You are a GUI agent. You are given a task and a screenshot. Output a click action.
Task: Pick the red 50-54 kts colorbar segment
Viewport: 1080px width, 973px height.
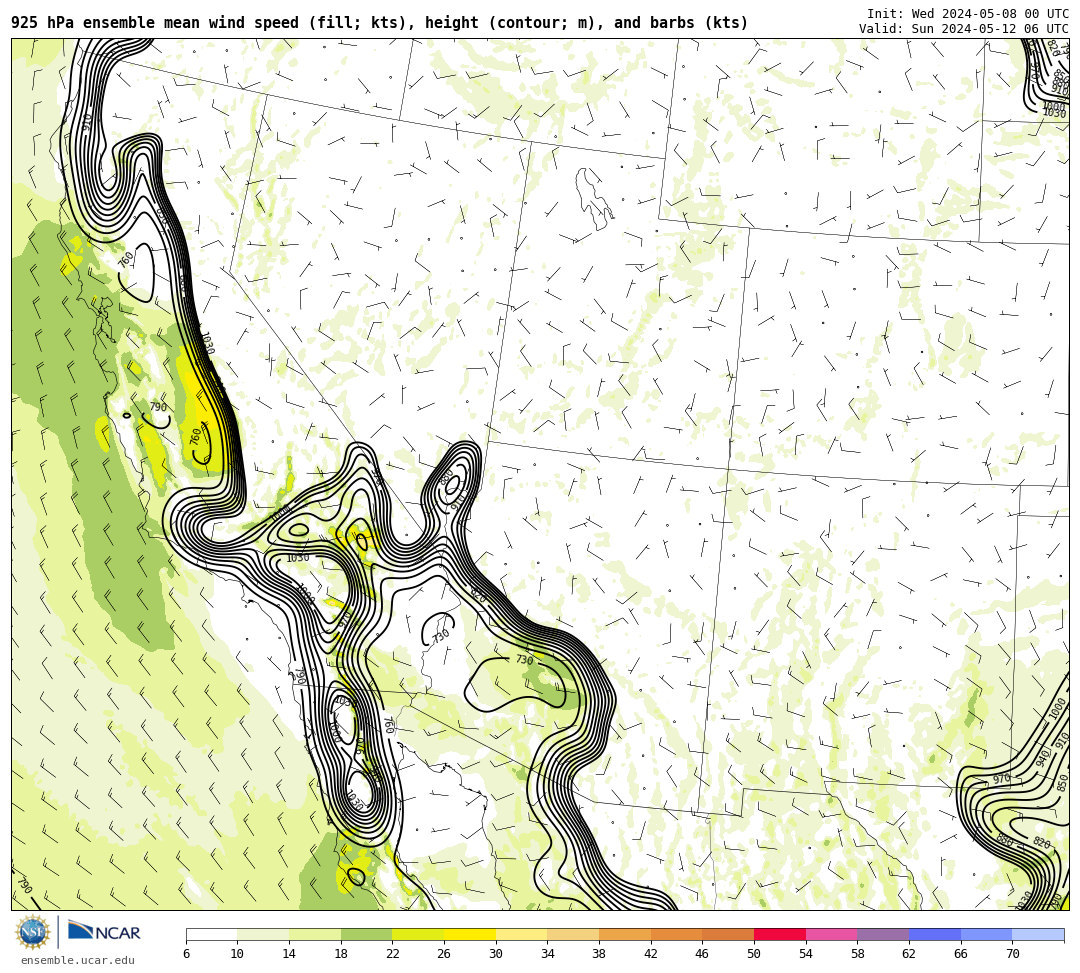tap(780, 934)
